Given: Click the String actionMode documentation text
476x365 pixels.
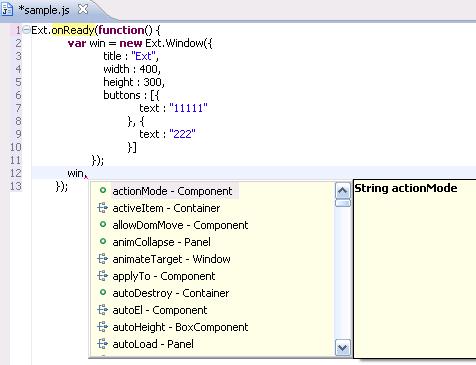Looking at the screenshot, I should point(405,188).
